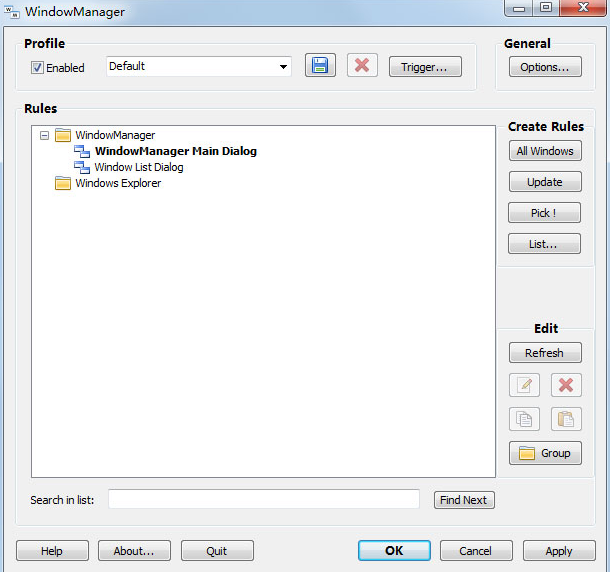Open the Options... dialog
Image resolution: width=610 pixels, height=572 pixels.
pos(545,67)
